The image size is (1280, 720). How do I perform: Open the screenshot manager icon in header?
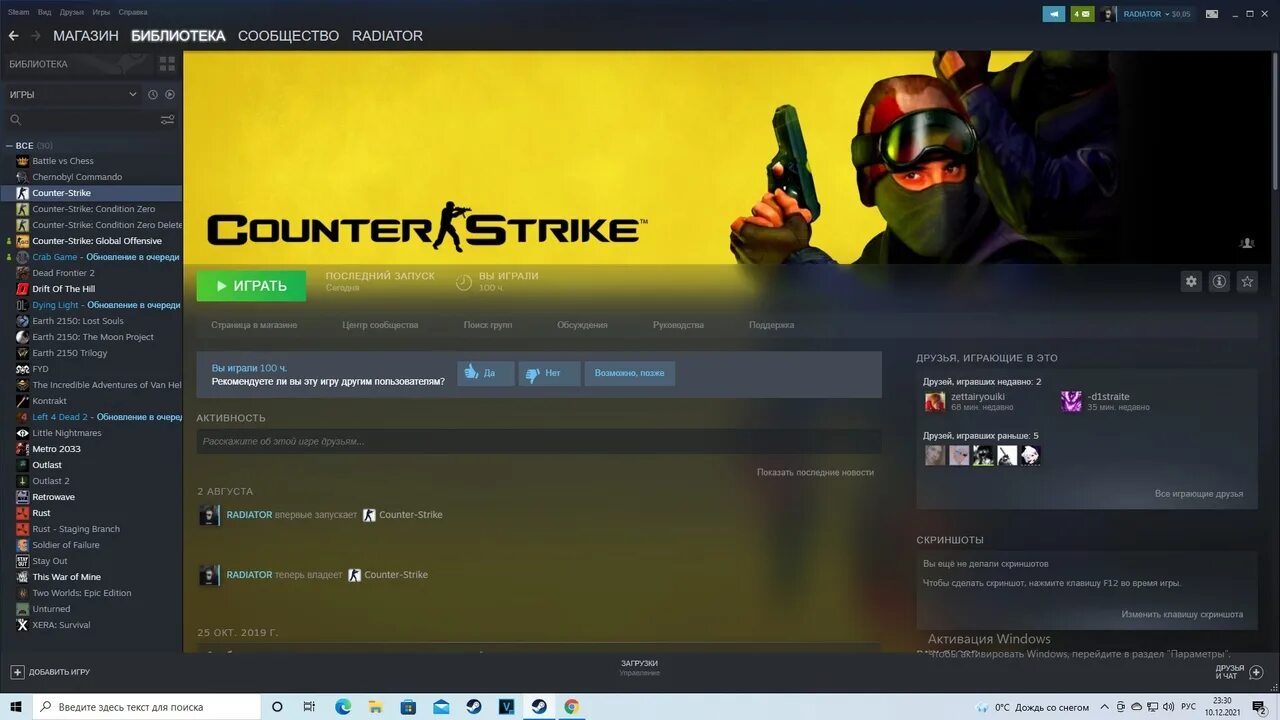click(1212, 14)
